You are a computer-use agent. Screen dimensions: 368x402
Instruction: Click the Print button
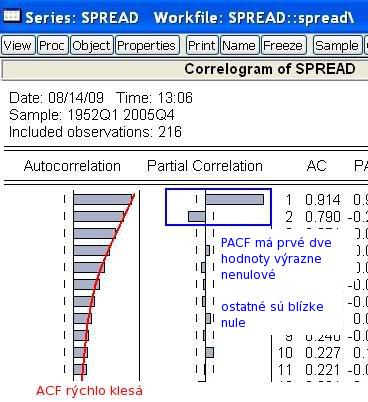point(202,45)
